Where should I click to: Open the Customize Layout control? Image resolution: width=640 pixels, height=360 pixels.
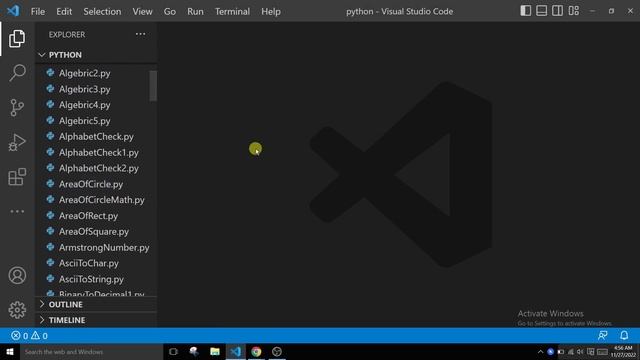[574, 11]
